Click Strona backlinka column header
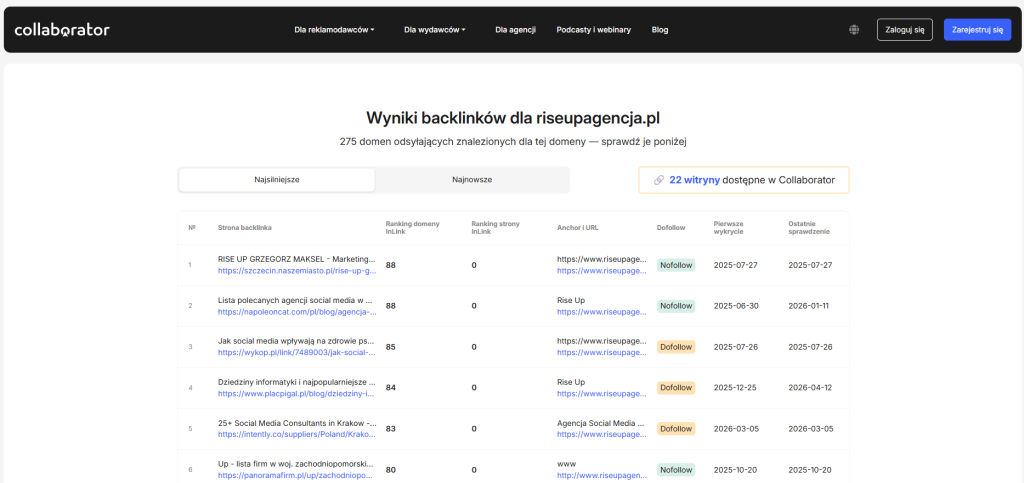The image size is (1024, 483). tap(245, 228)
